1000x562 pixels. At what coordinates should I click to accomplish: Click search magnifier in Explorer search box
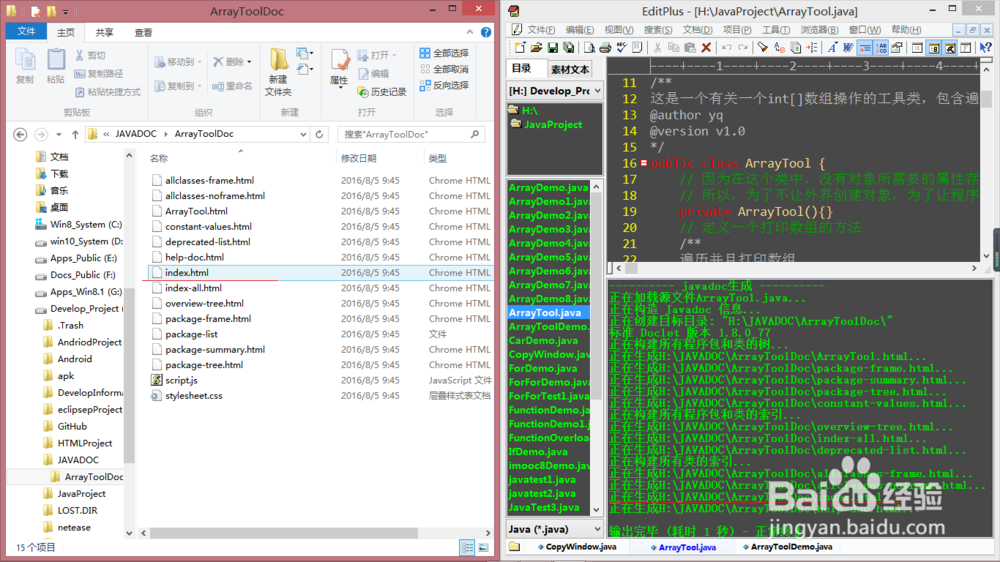tap(474, 134)
